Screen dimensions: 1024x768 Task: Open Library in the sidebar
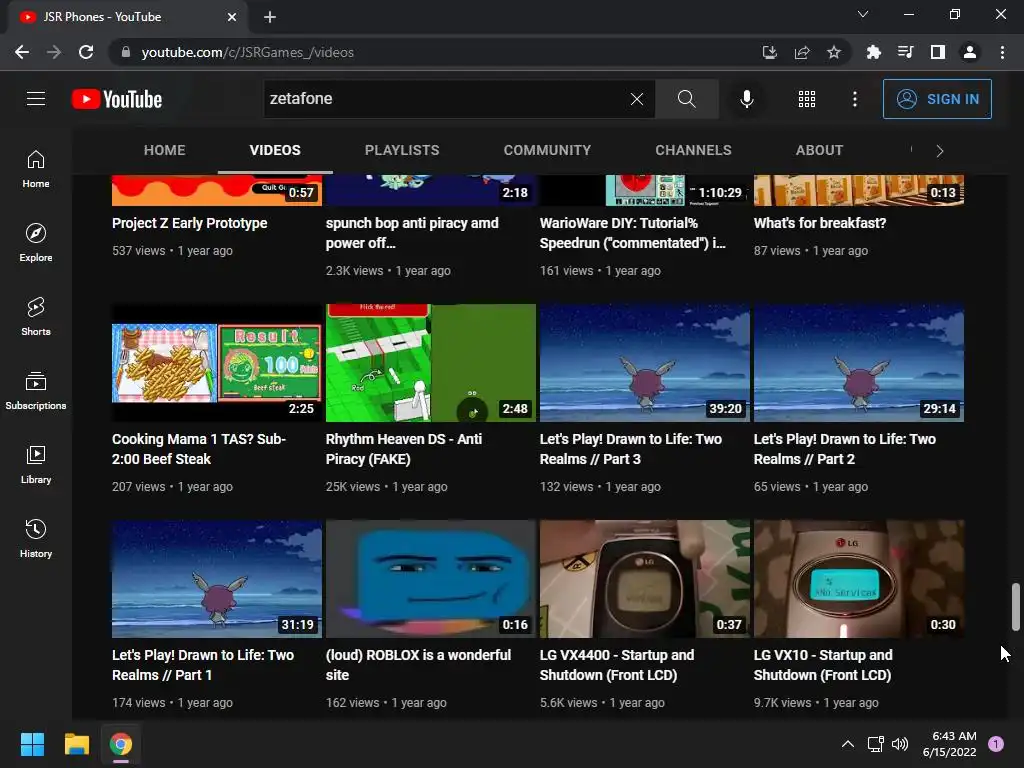coord(36,464)
